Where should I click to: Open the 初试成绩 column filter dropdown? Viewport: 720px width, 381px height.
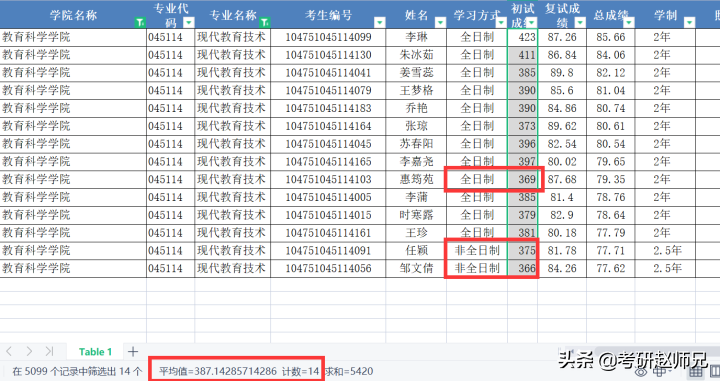532,22
